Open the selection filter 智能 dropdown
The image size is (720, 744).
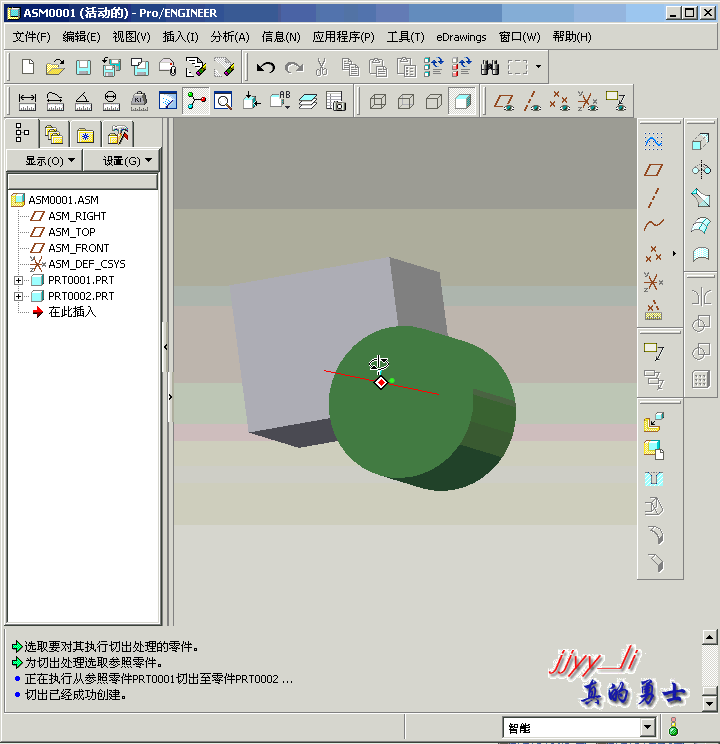[x=647, y=727]
